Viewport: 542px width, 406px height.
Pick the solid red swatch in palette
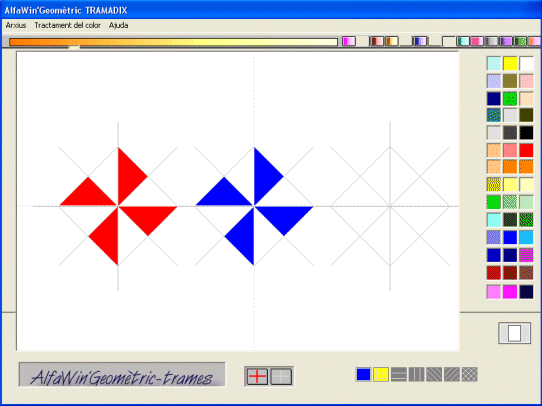pyautogui.click(x=526, y=150)
